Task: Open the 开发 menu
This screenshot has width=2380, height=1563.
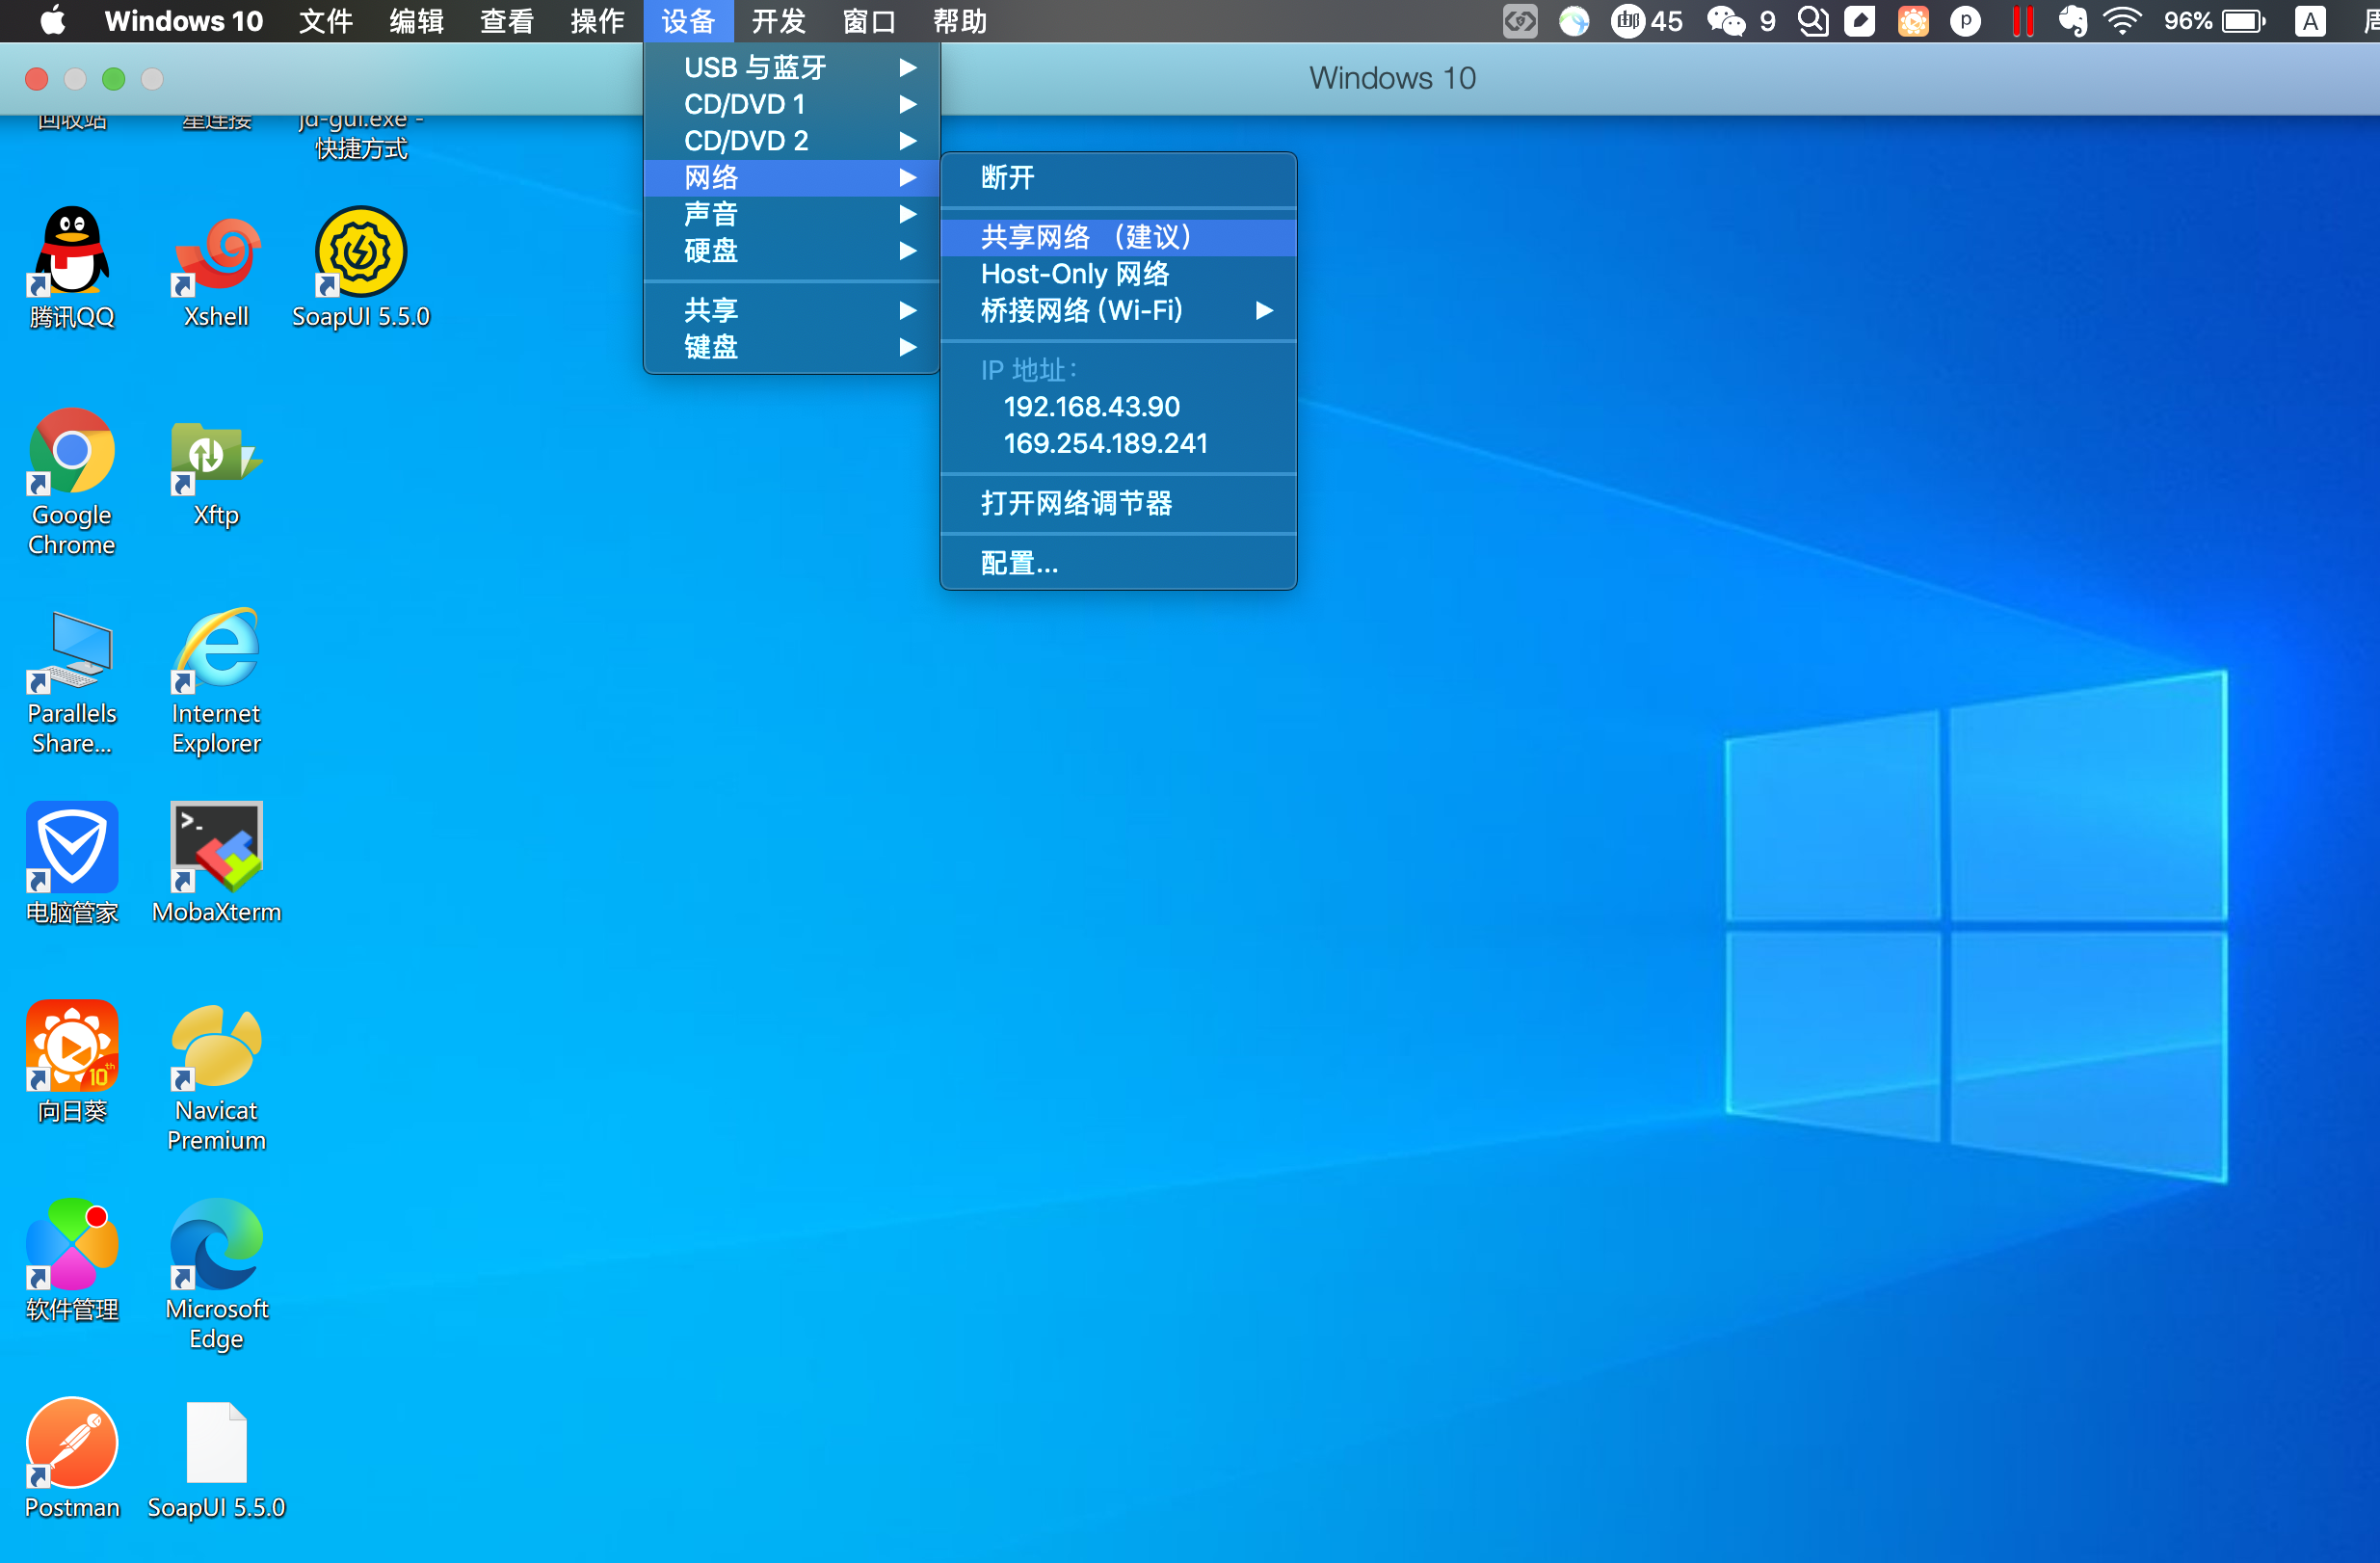Action: (778, 21)
